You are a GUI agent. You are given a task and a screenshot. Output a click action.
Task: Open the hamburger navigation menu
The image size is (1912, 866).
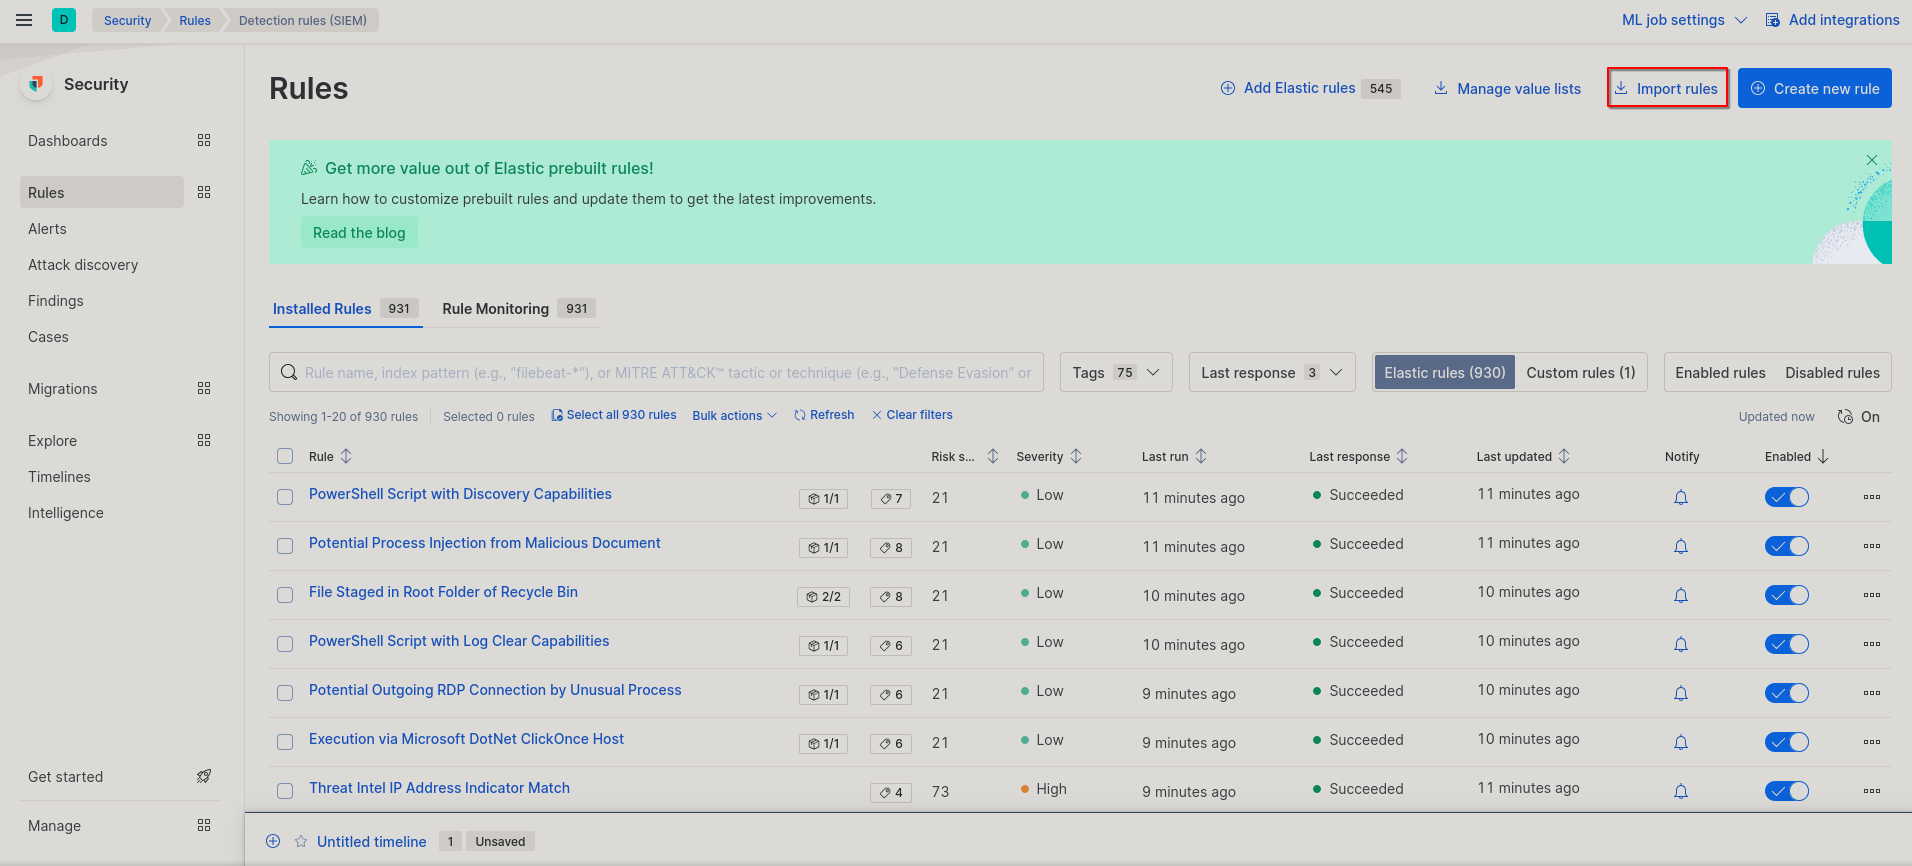24,20
